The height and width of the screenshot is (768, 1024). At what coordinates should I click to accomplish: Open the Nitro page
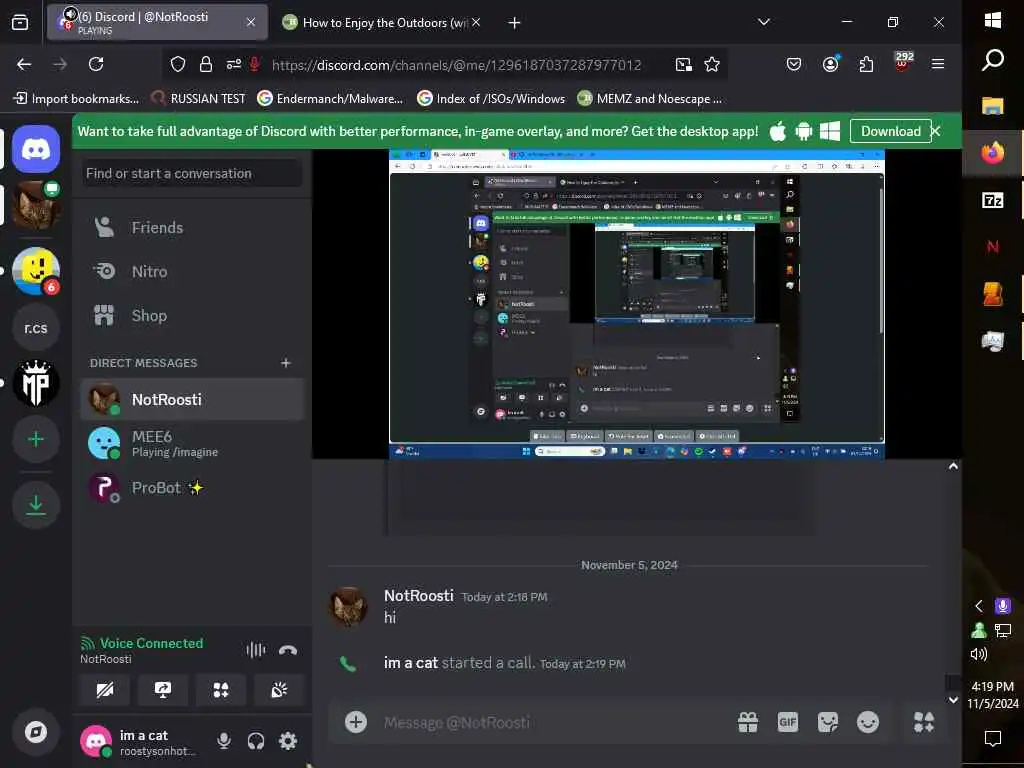coord(192,271)
